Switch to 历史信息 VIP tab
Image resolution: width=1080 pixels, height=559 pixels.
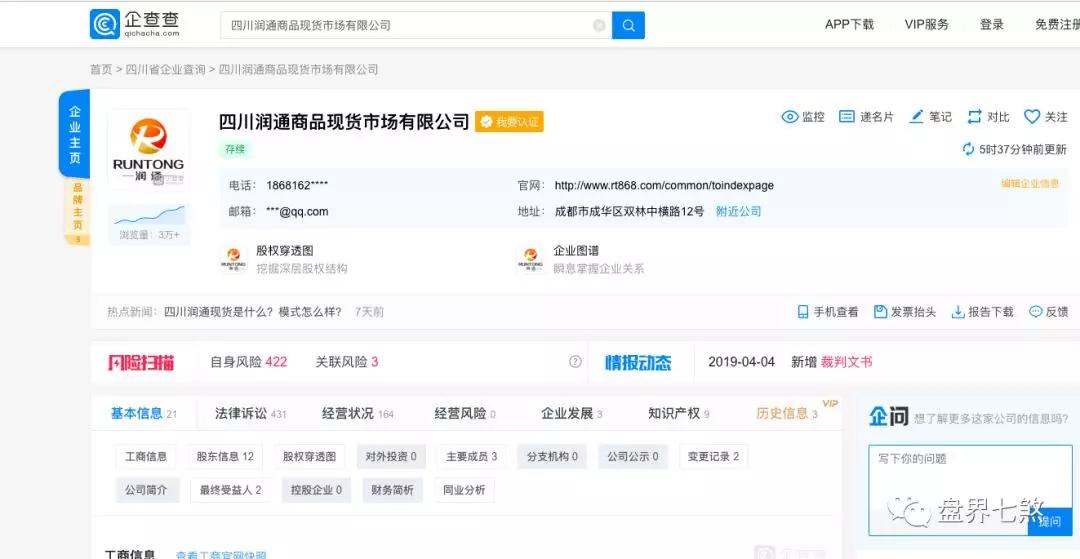click(787, 414)
